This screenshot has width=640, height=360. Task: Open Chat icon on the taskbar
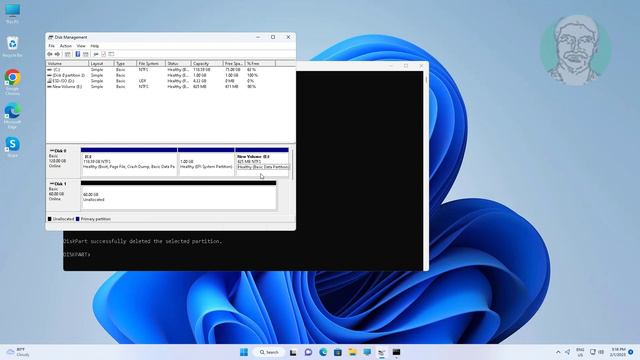(x=308, y=352)
